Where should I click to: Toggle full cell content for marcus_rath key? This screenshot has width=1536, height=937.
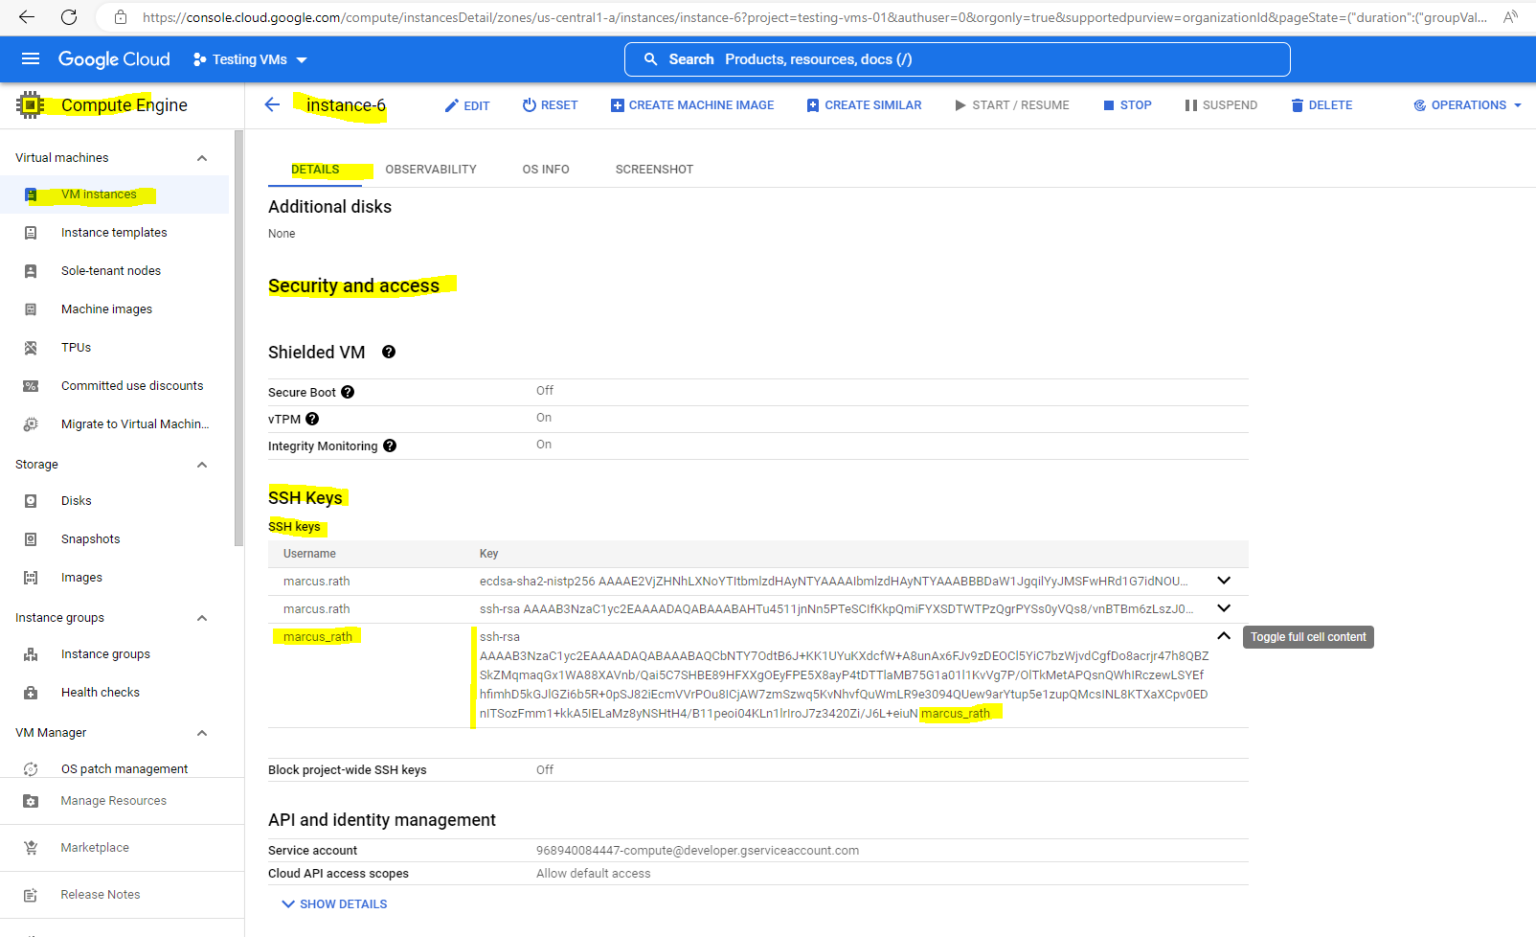pyautogui.click(x=1224, y=636)
